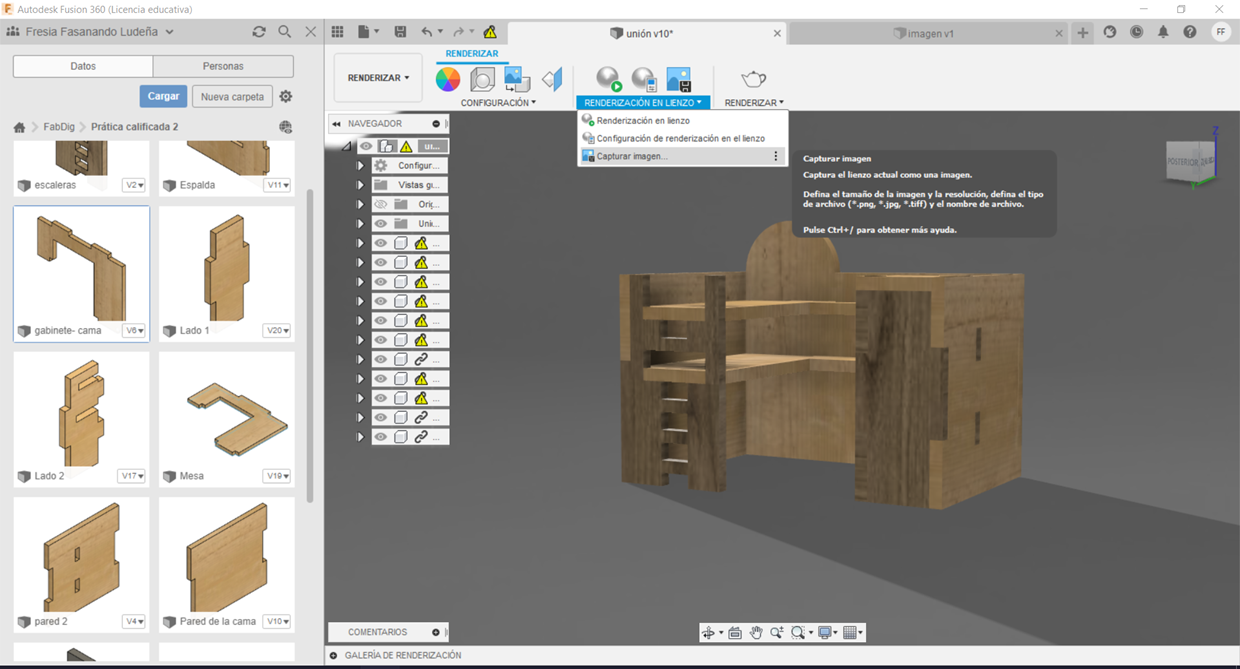Open the RENDERIZAR workspace dropdown
This screenshot has width=1240, height=669.
pyautogui.click(x=378, y=78)
